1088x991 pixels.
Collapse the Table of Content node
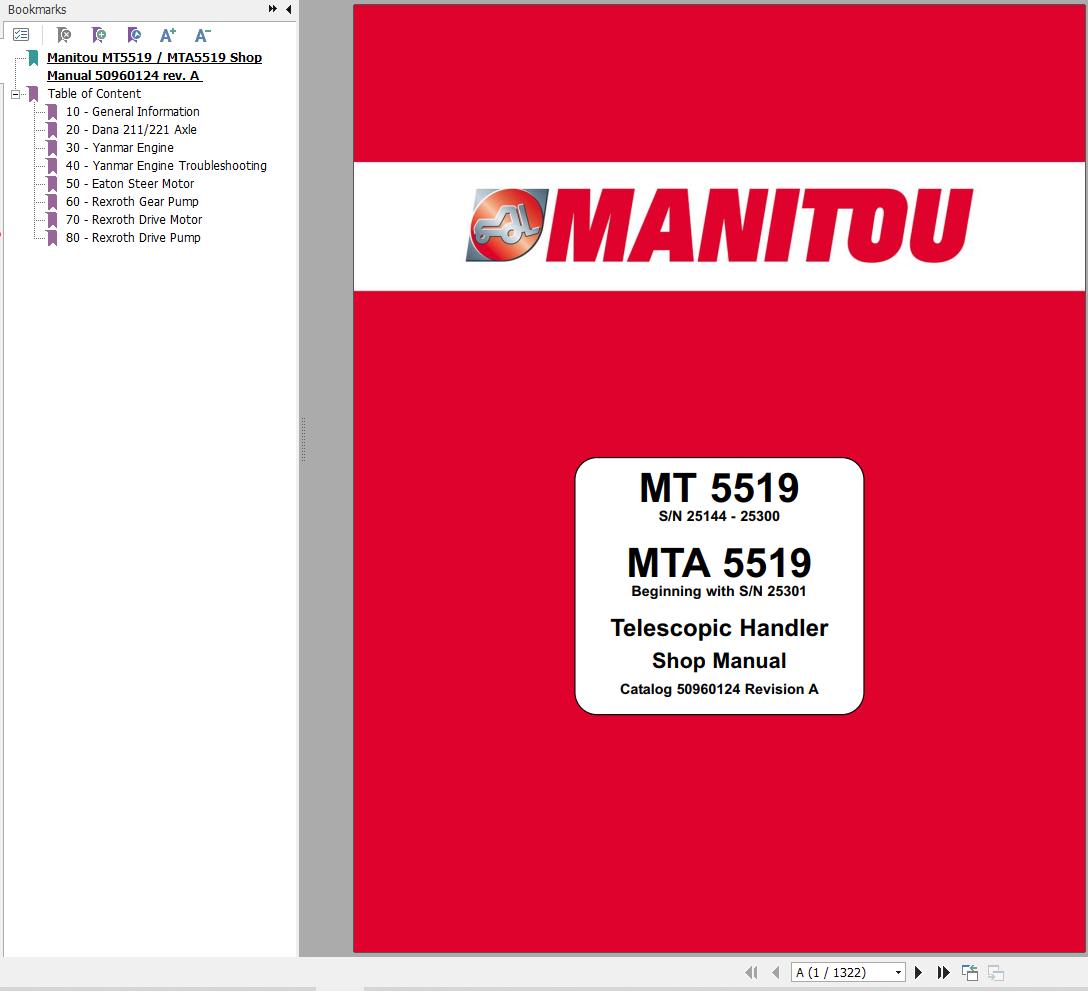(x=14, y=93)
